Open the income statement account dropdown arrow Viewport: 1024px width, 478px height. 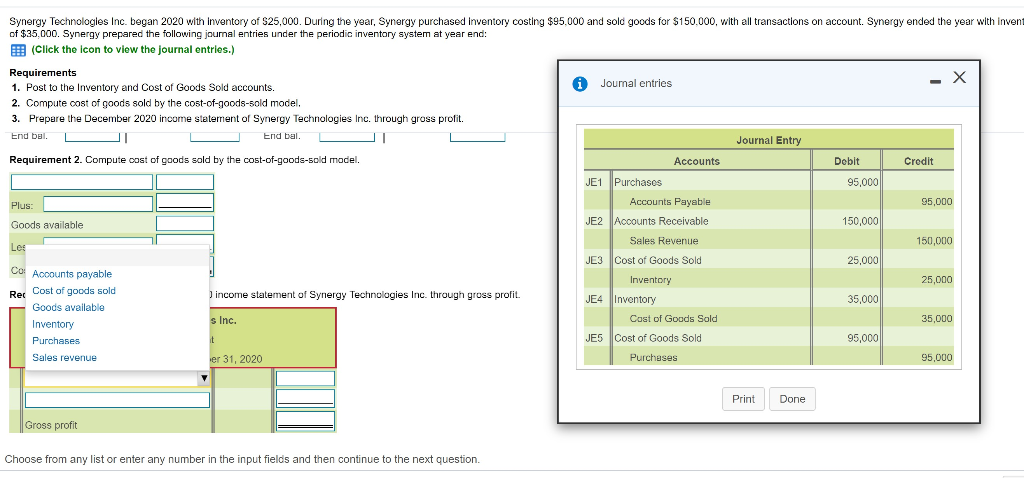203,378
